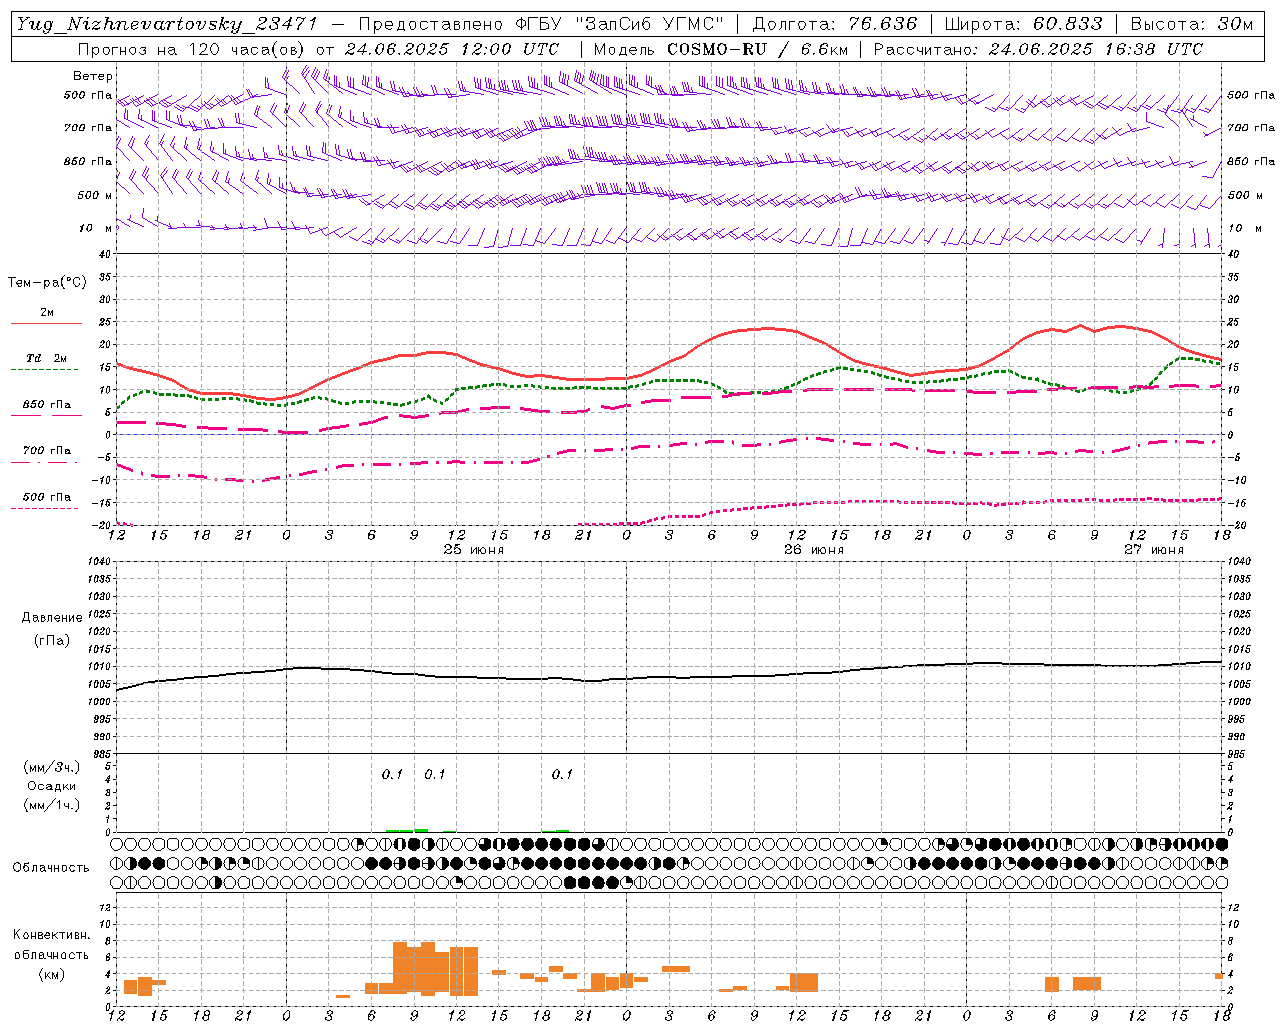Click the (мм/3ч.) precipitation unit label

click(52, 767)
